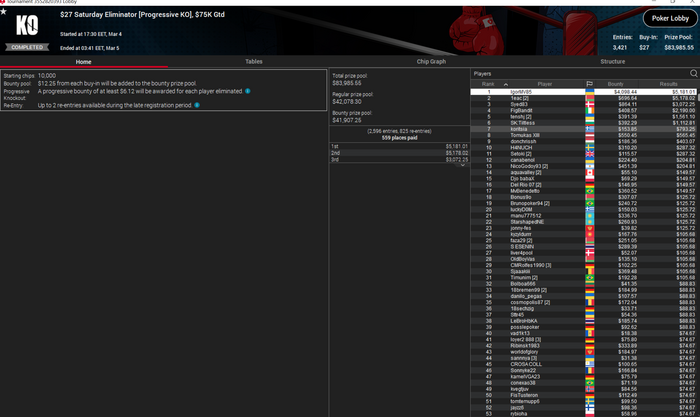Click the Starting chips 10,000 value
The width and height of the screenshot is (700, 417).
(47, 76)
